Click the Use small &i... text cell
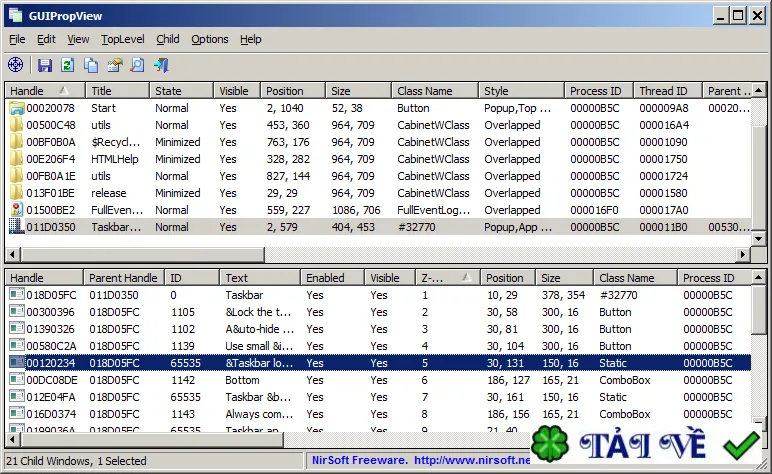 [x=259, y=346]
